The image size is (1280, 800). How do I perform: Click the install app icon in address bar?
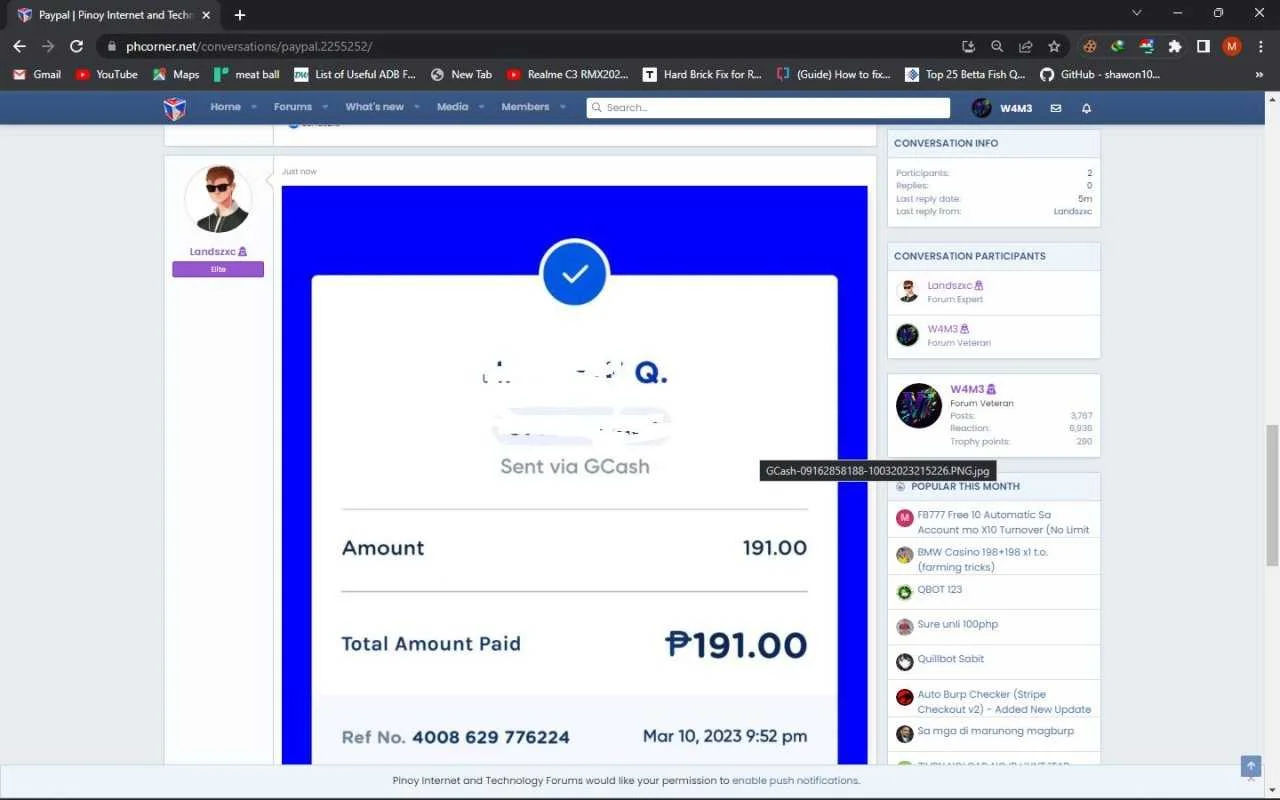(x=968, y=46)
